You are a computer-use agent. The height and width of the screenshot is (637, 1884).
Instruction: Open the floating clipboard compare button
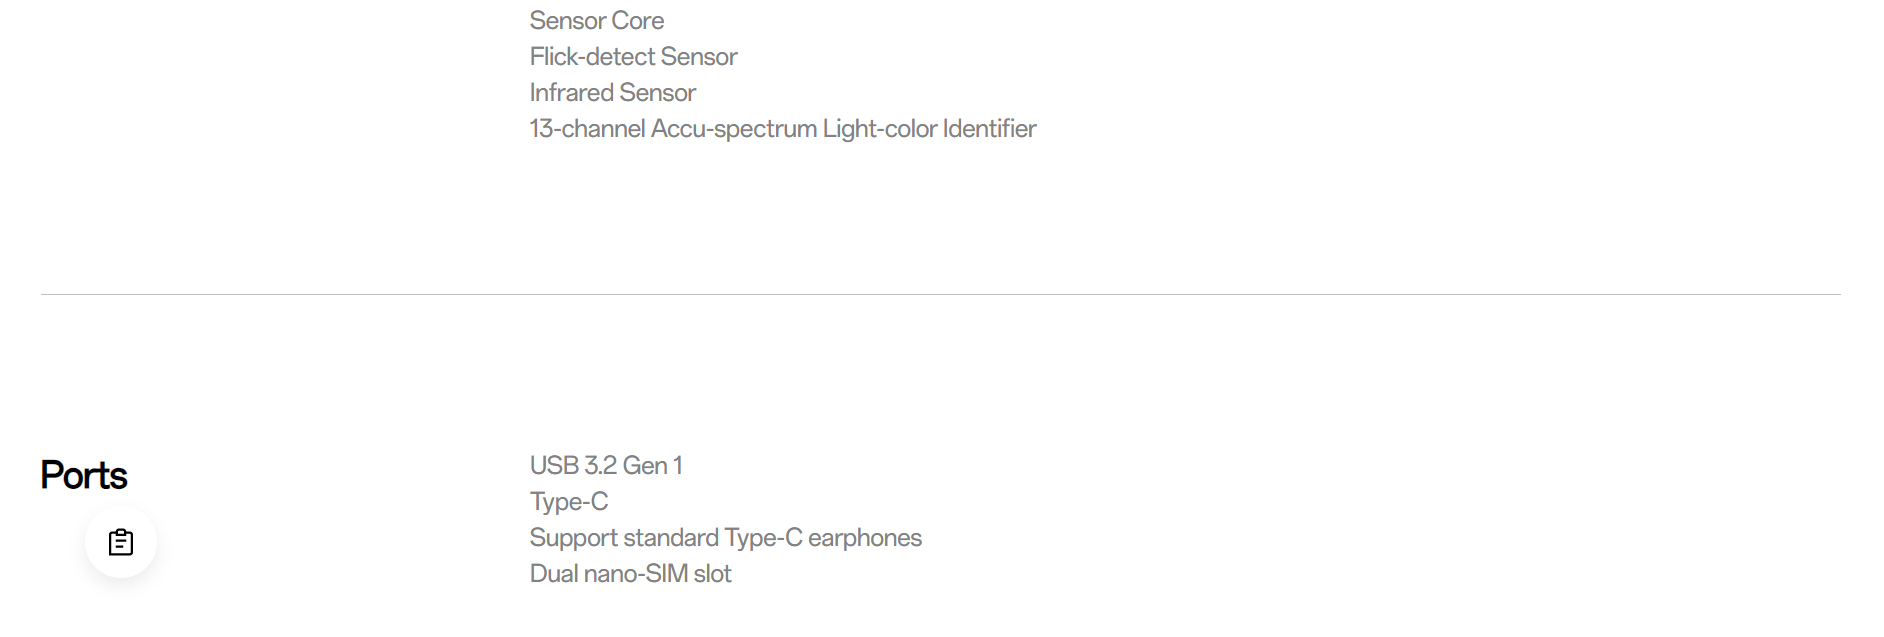pos(121,542)
